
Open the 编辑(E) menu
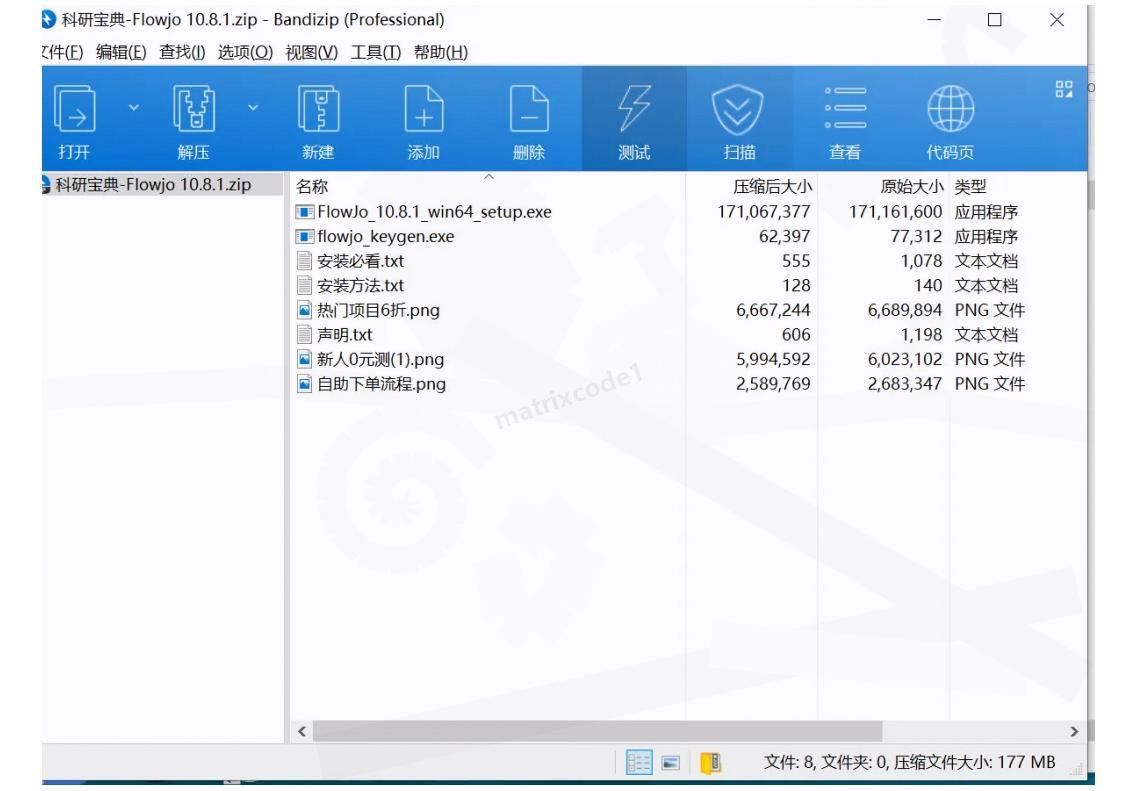(120, 52)
